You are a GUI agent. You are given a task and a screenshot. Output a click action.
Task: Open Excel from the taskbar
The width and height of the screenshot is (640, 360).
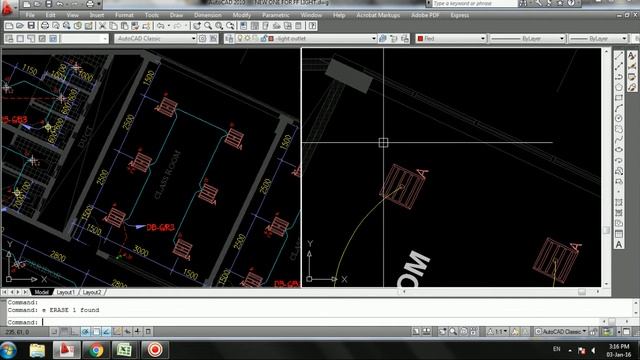pos(124,350)
